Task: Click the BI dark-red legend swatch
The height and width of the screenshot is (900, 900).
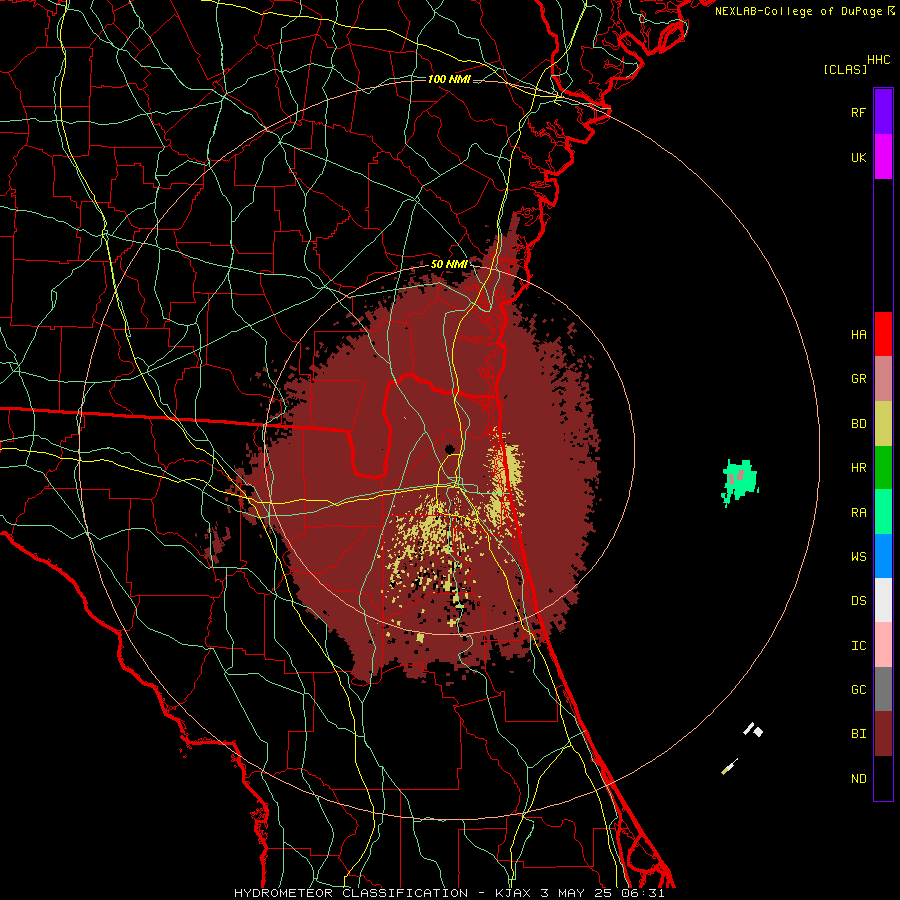Action: 883,734
